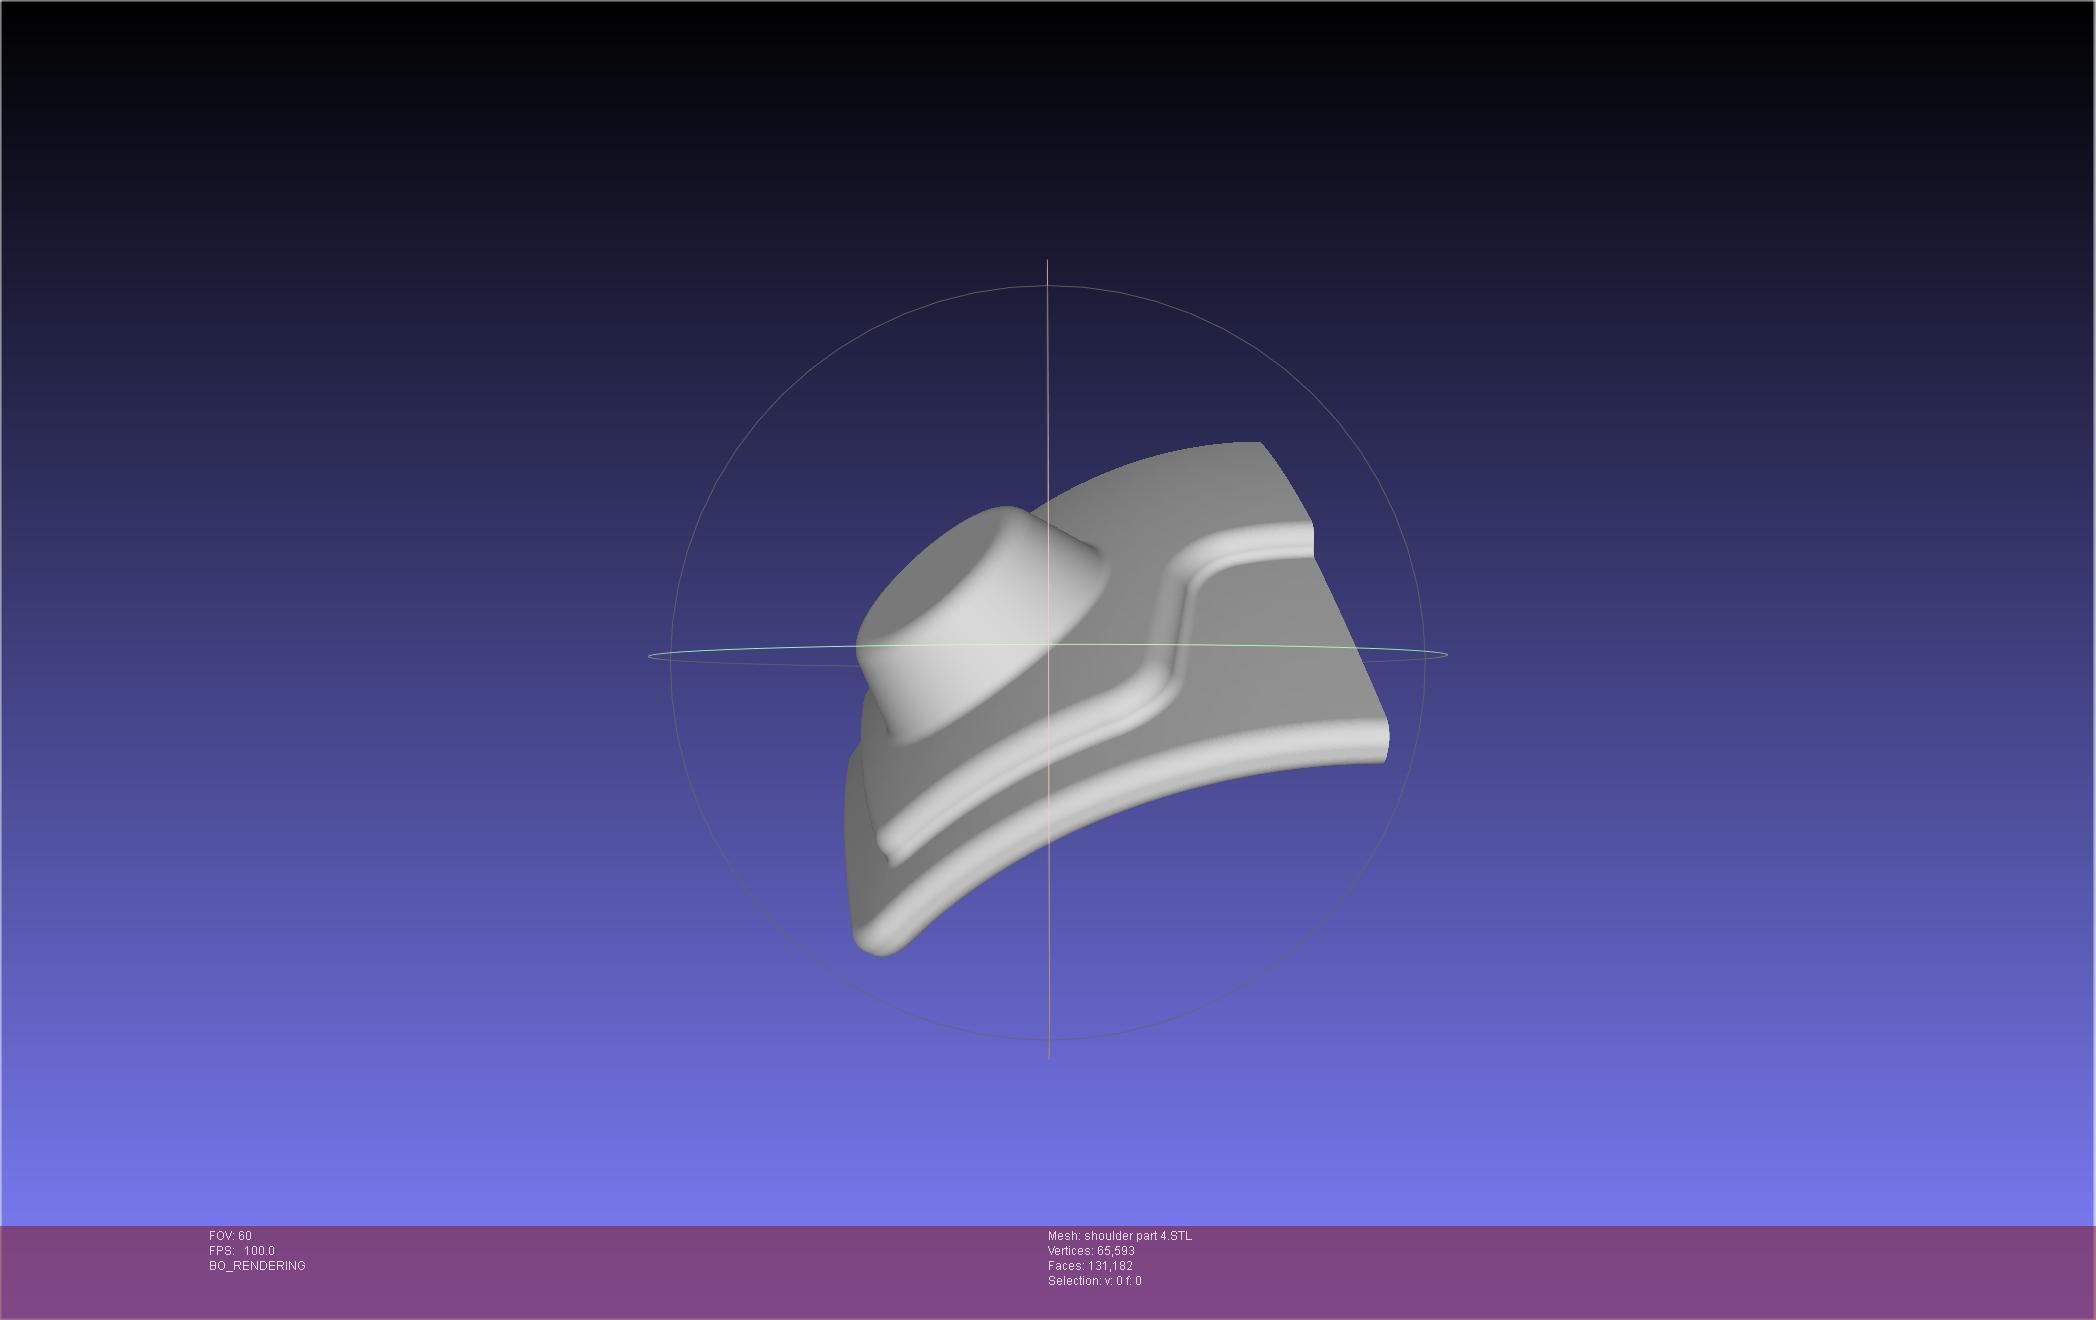The width and height of the screenshot is (2096, 1320).
Task: Click the FPS 100.0 readout
Action: point(242,1251)
